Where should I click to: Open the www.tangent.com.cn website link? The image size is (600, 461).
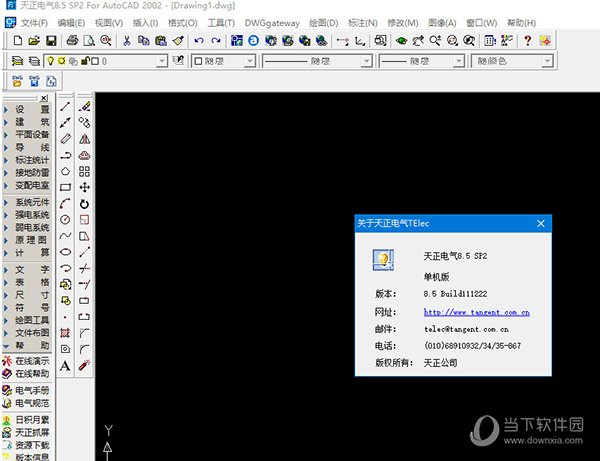476,312
